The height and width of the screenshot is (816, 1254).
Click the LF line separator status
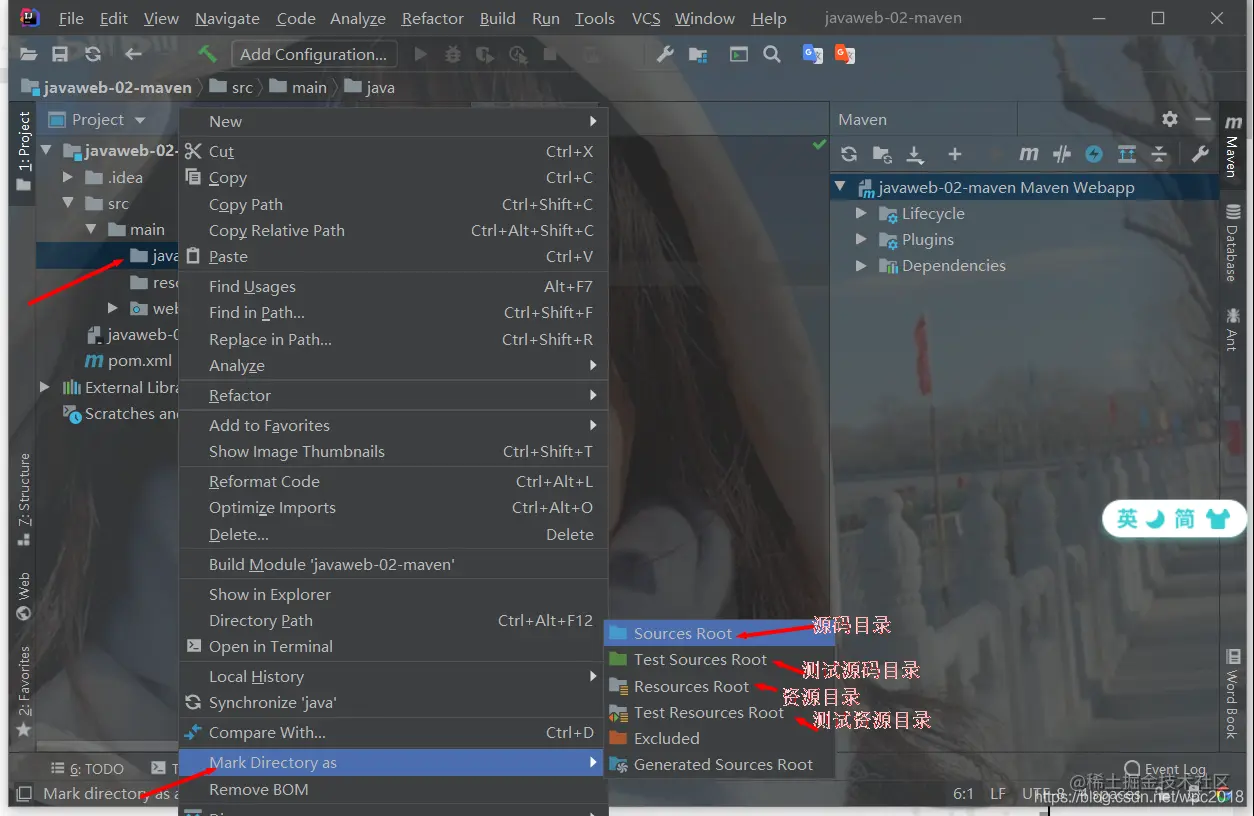998,794
